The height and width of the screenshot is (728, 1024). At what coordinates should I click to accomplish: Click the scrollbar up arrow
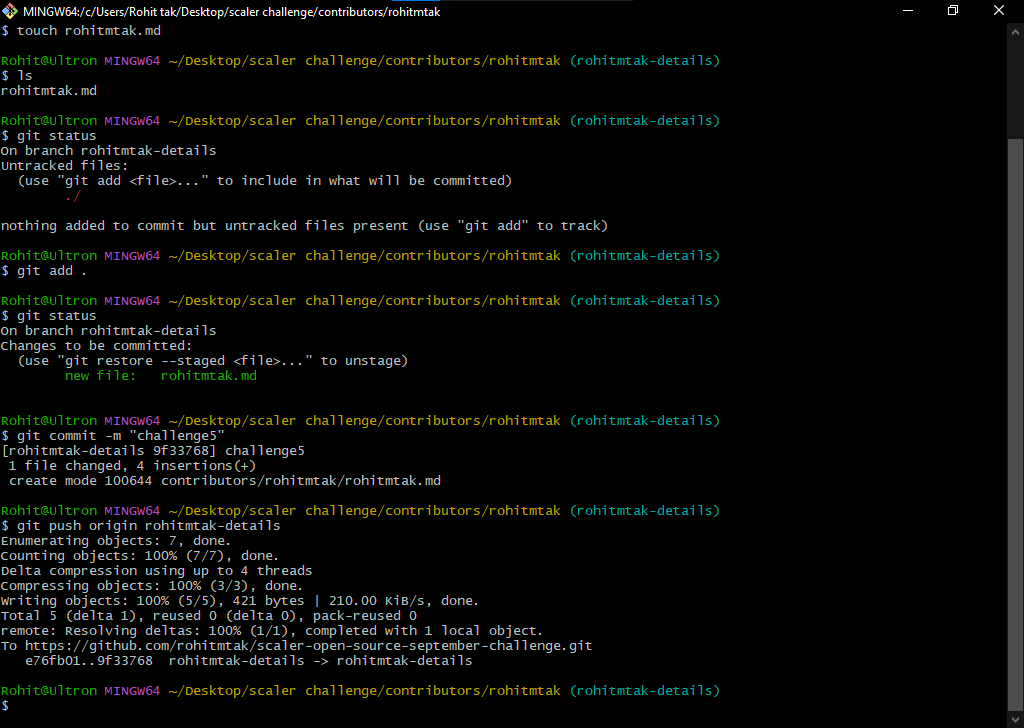(1014, 30)
